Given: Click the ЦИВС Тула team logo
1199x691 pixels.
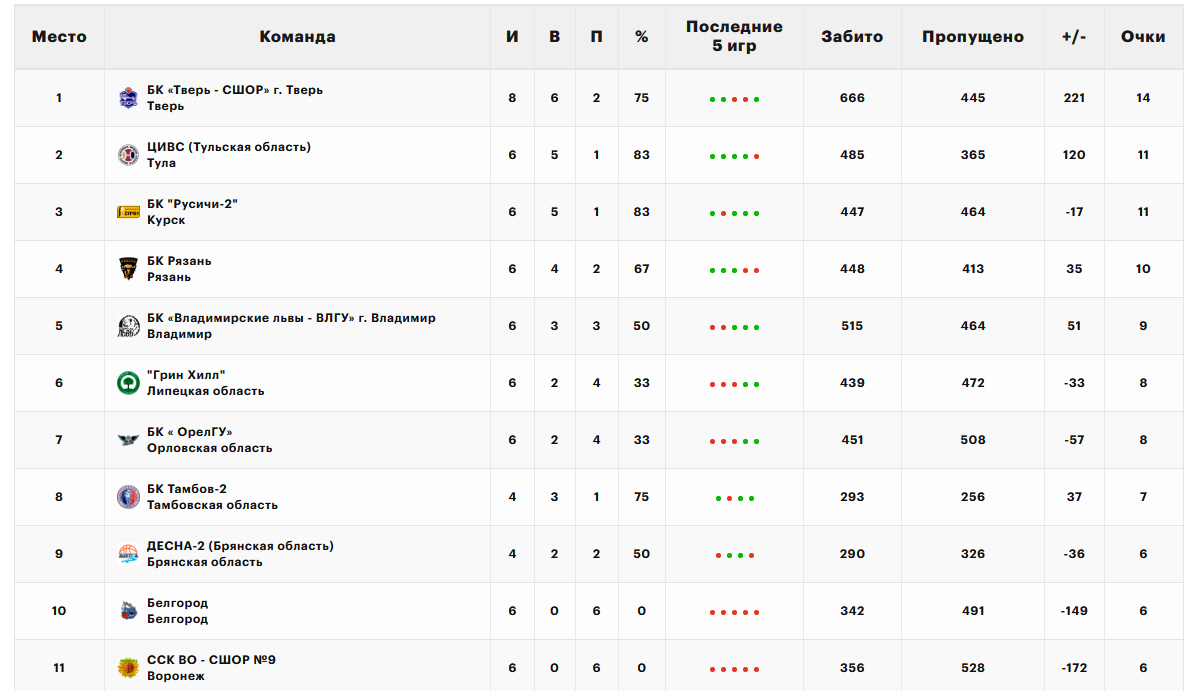Looking at the screenshot, I should pos(128,155).
